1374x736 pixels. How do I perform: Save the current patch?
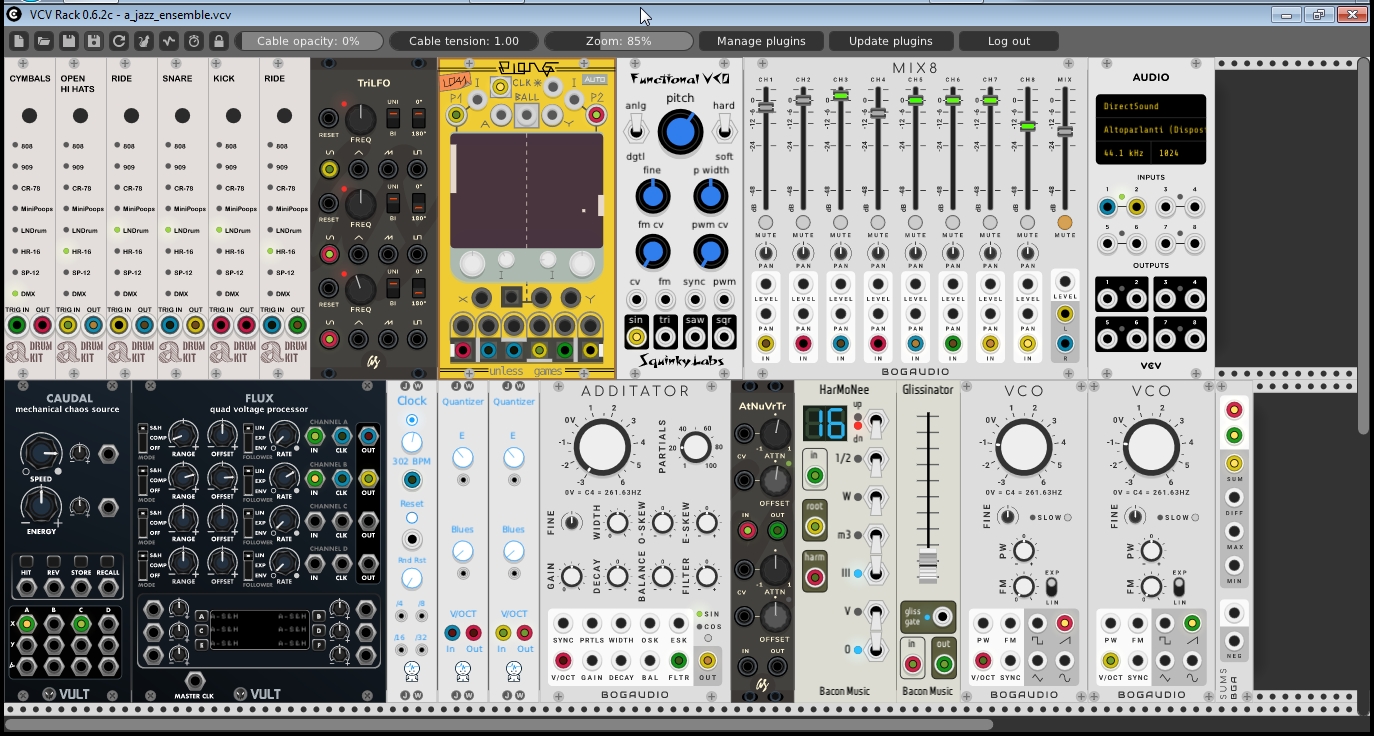69,41
